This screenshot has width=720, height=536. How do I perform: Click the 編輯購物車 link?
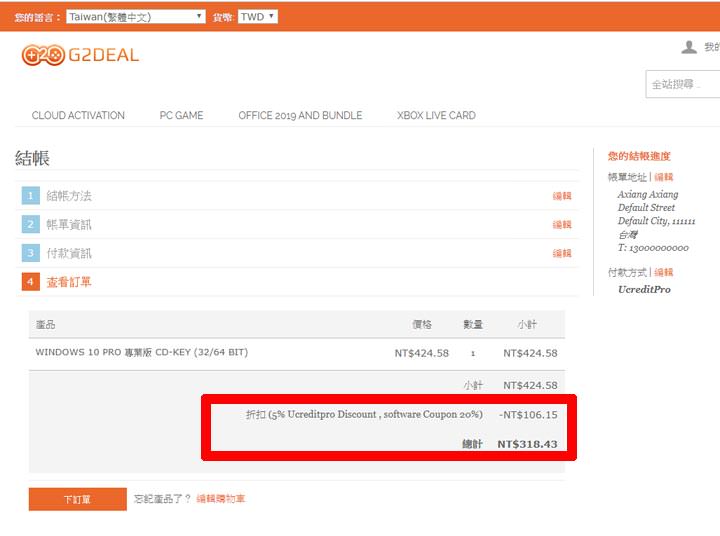tap(220, 499)
